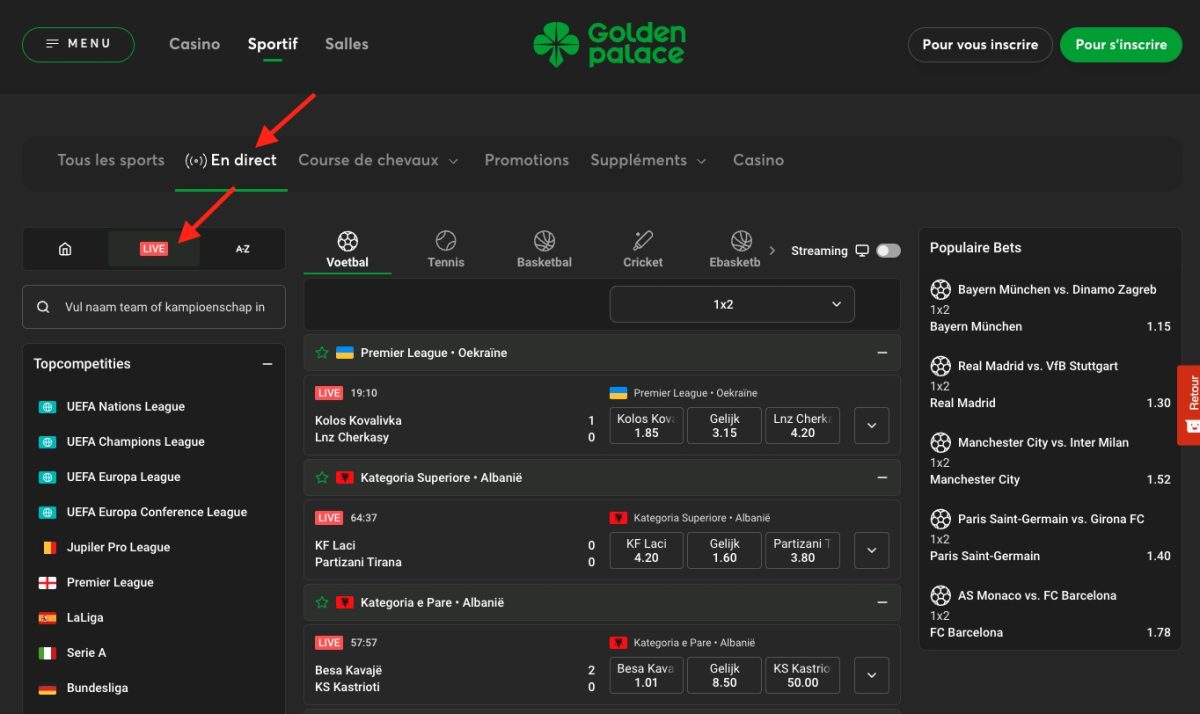Expand the Suppléments menu
Viewport: 1200px width, 714px height.
[648, 160]
